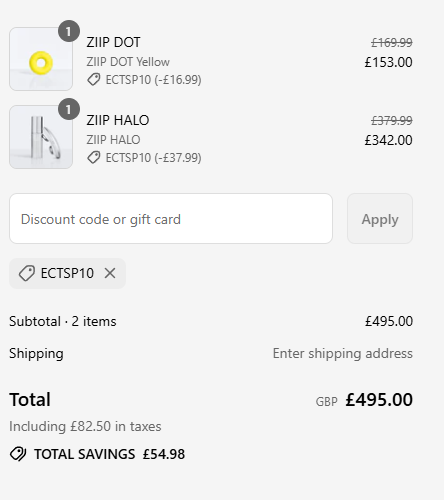Screen dimensions: 444x500
Task: Select the ZIIP DOT product title
Action: (x=113, y=42)
